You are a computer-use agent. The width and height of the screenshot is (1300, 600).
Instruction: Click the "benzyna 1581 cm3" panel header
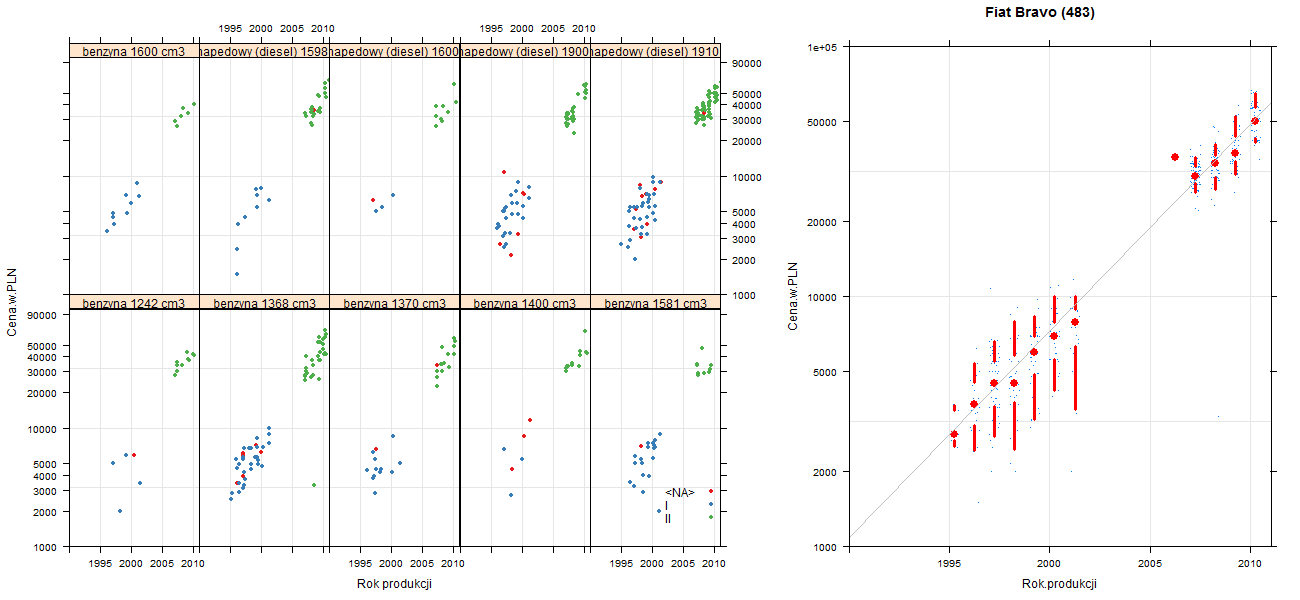pyautogui.click(x=655, y=303)
